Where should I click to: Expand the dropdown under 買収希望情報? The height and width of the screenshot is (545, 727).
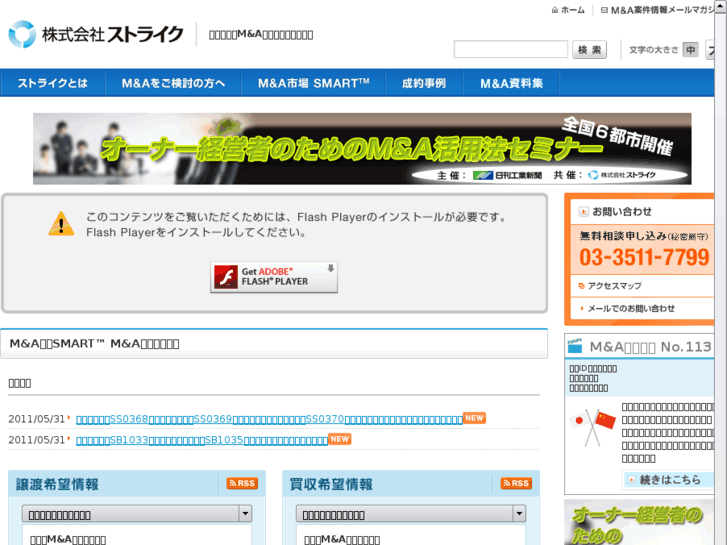(411, 514)
